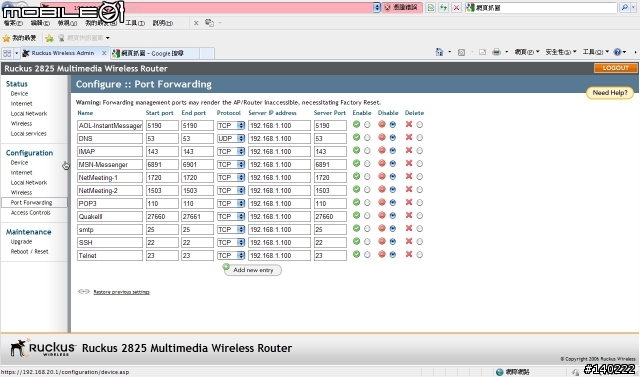Click End port field containing 6901
The image size is (640, 377).
tap(197, 164)
